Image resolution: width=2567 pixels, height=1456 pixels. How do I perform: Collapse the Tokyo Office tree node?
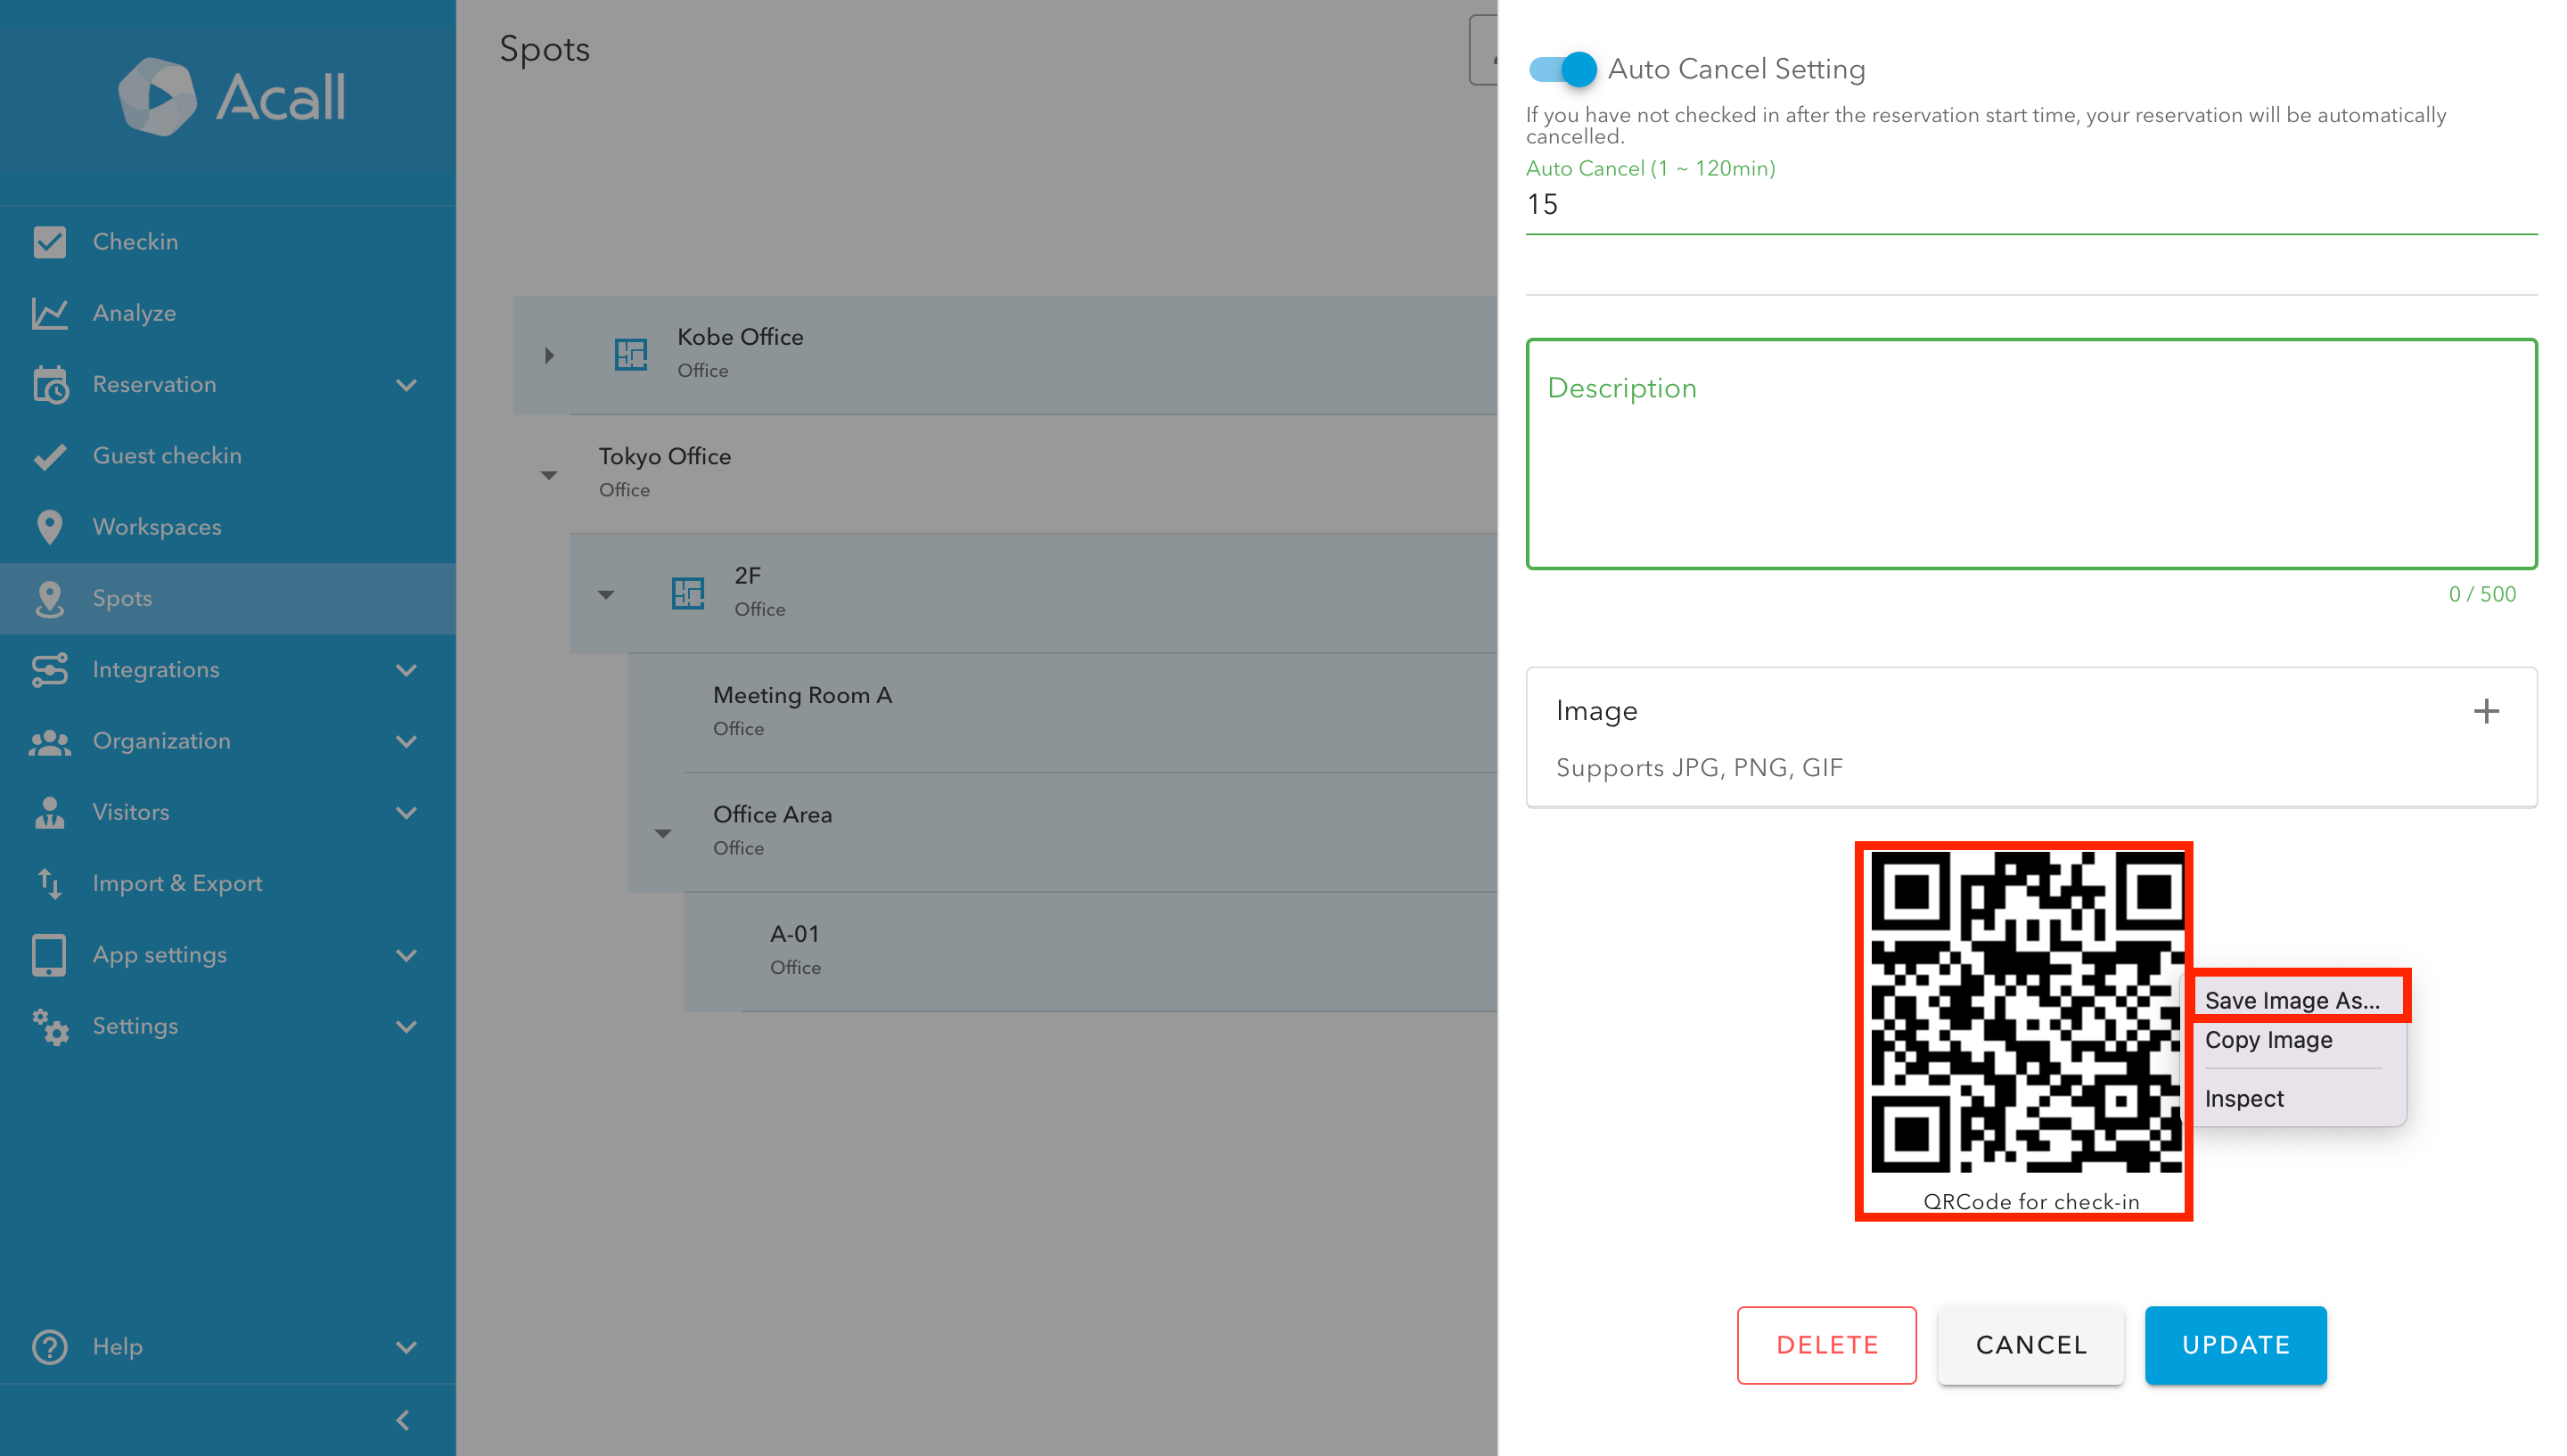coord(548,475)
